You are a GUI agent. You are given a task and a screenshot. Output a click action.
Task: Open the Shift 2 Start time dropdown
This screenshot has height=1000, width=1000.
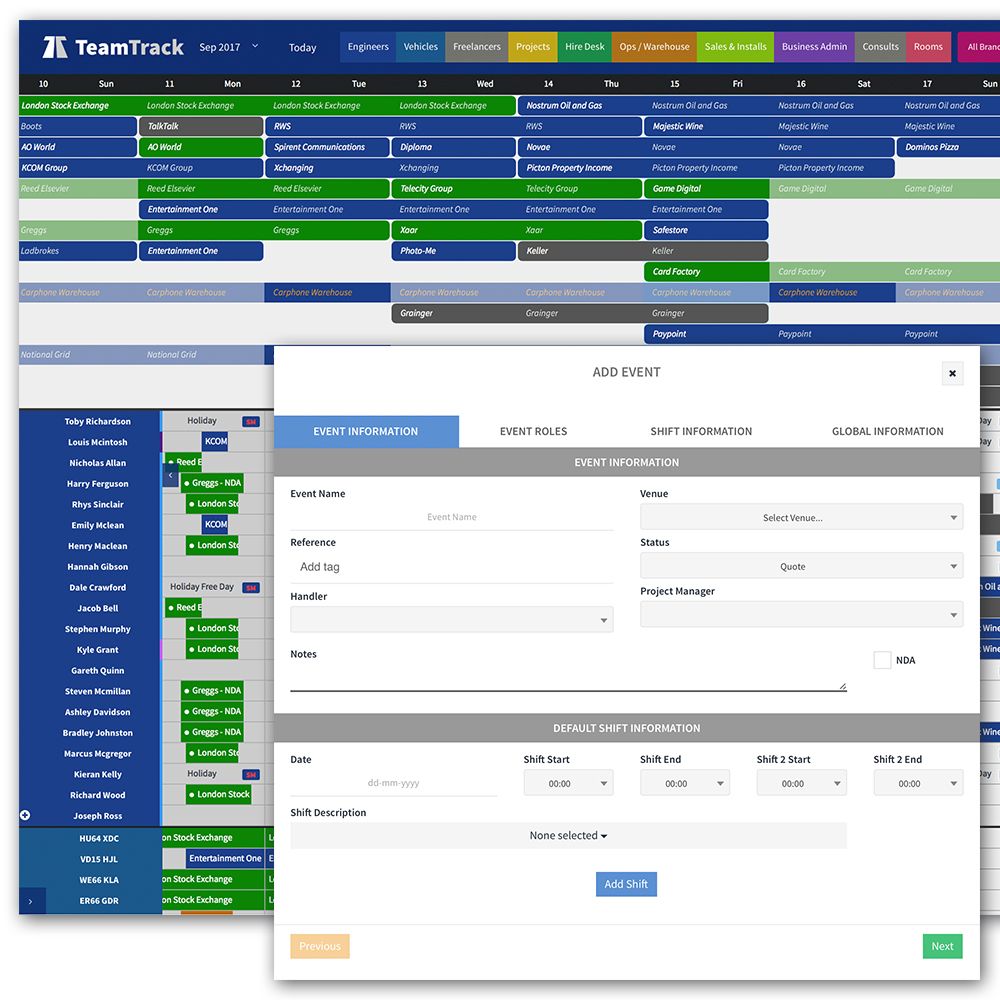802,783
